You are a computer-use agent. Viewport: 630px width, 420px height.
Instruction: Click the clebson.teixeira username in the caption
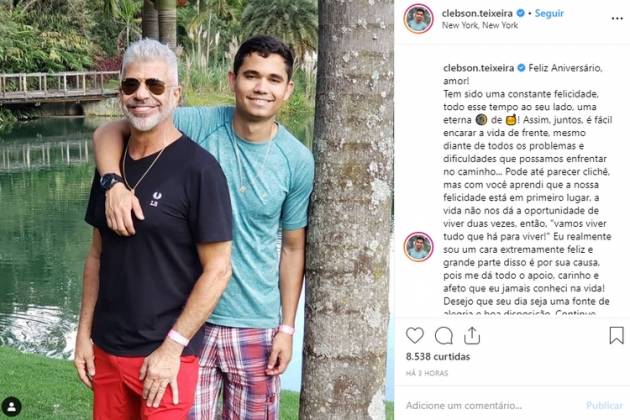[479, 68]
